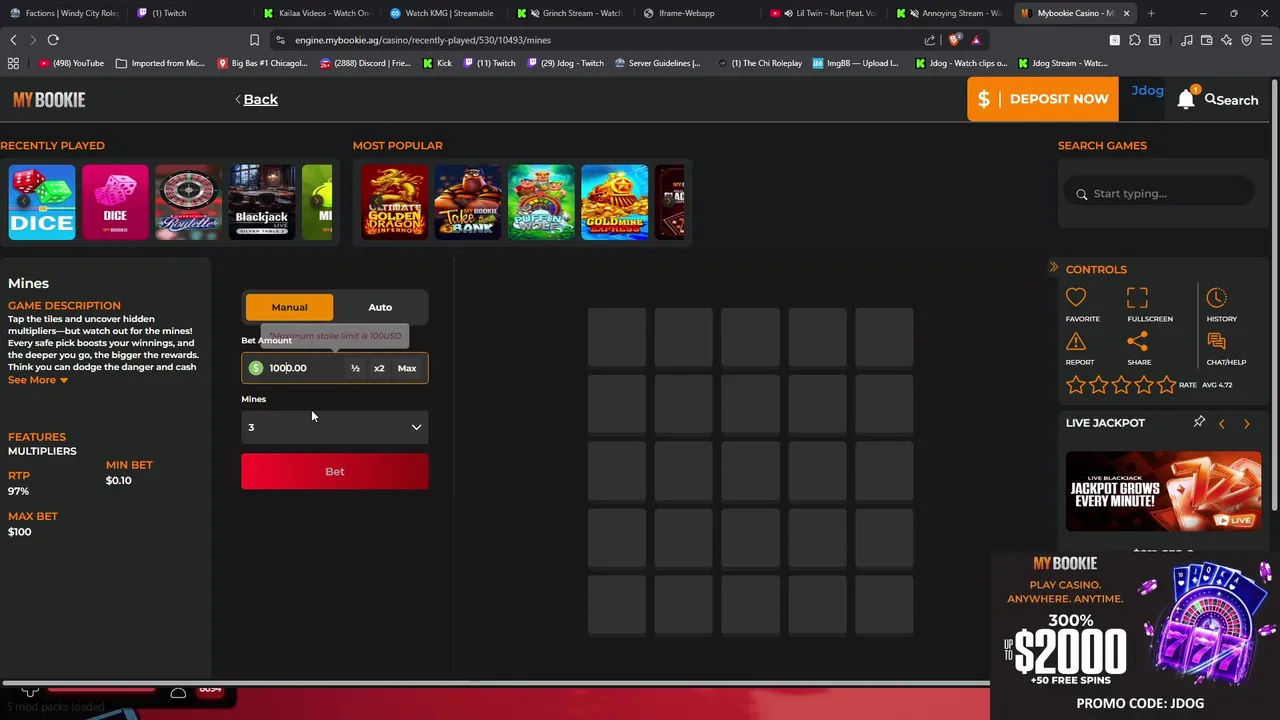The width and height of the screenshot is (1280, 720).
Task: Open the Mines count dropdown
Action: click(x=334, y=427)
